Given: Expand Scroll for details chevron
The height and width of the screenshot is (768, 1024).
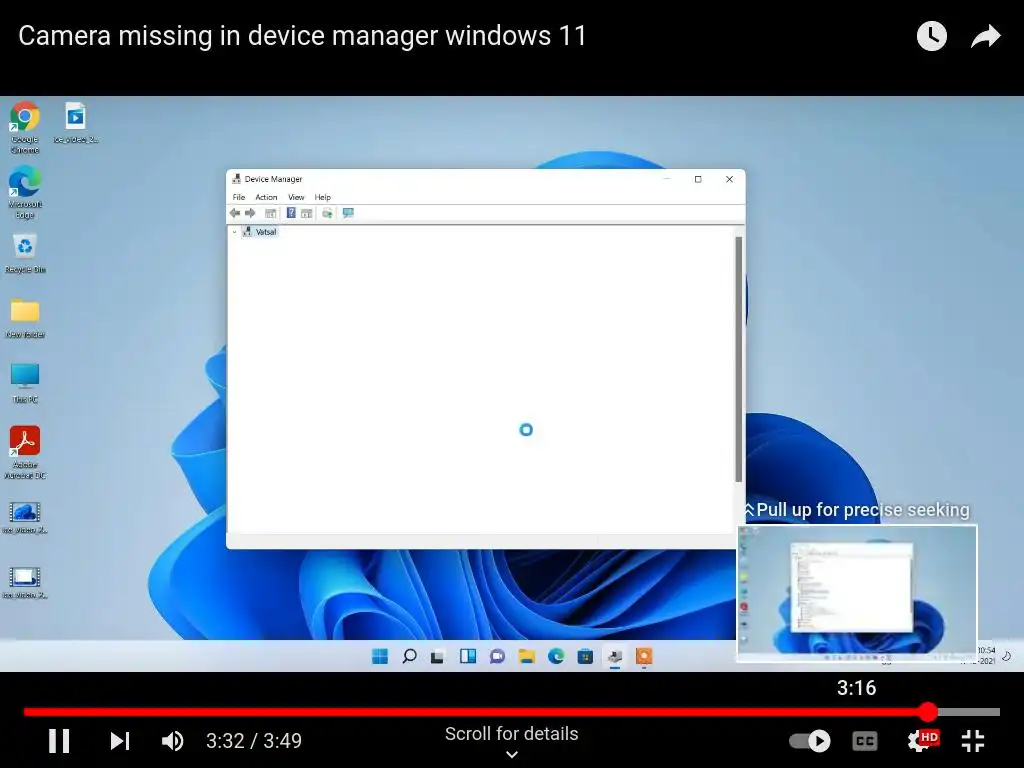Looking at the screenshot, I should (512, 754).
